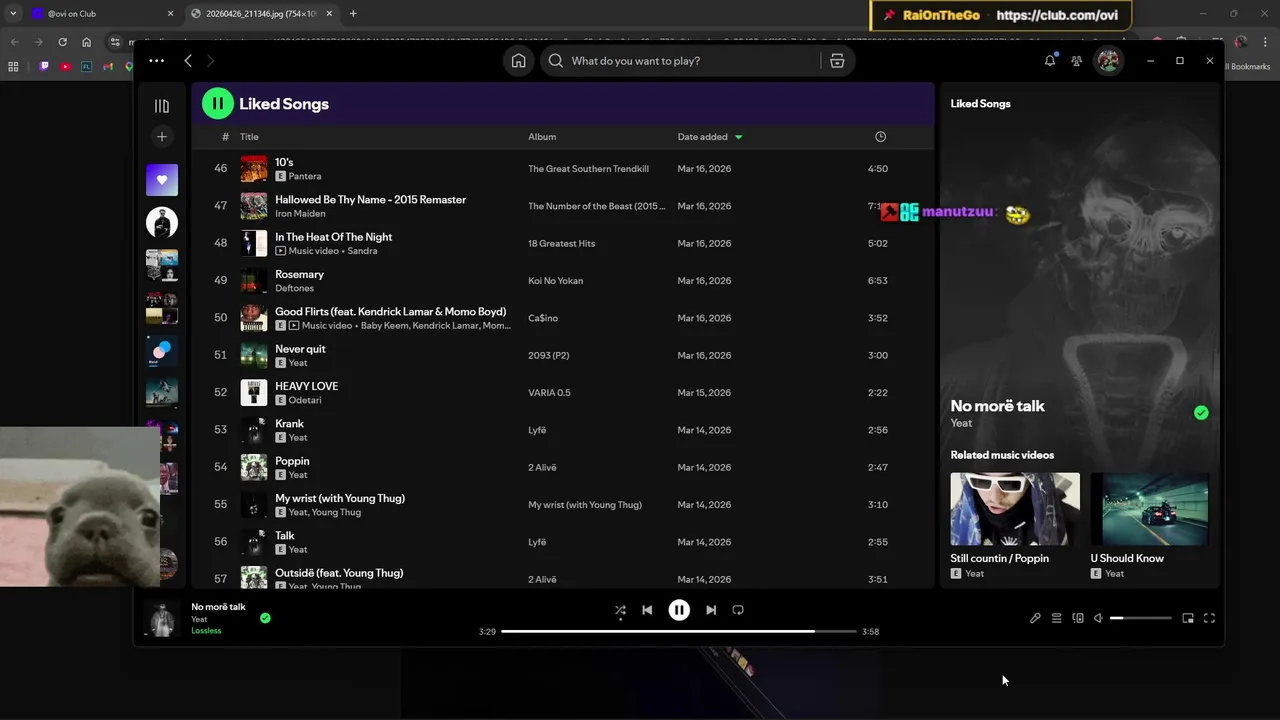Sort by the Title column header
This screenshot has height=720, width=1280.
pyautogui.click(x=249, y=137)
